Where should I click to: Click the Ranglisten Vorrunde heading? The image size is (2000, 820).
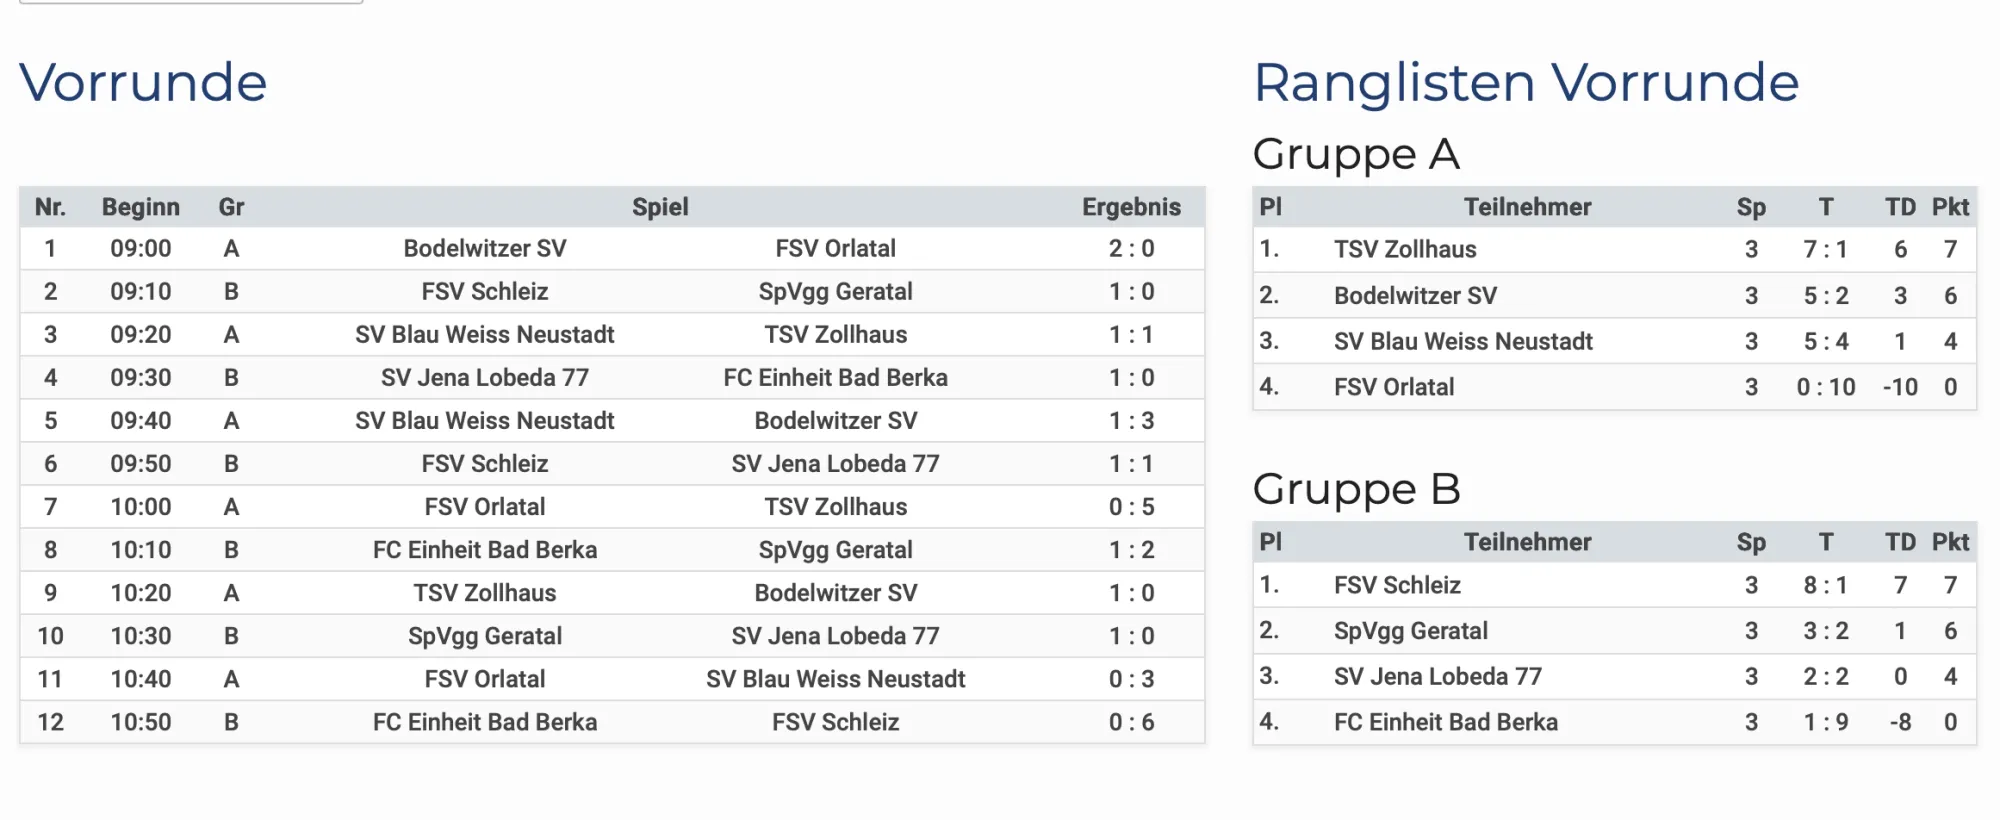click(1526, 82)
